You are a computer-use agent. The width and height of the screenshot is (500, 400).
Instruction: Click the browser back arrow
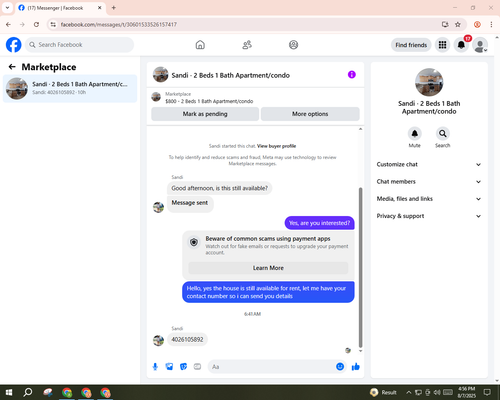[x=8, y=24]
